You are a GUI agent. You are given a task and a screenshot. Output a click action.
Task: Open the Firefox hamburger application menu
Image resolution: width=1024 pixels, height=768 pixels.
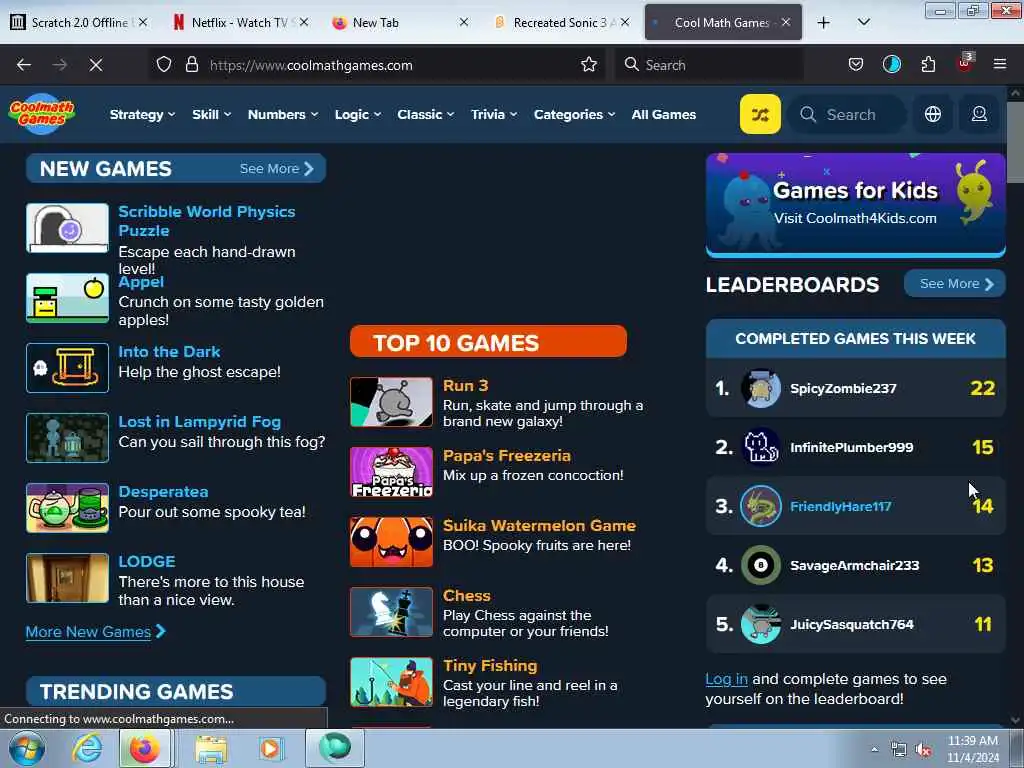pyautogui.click(x=999, y=65)
